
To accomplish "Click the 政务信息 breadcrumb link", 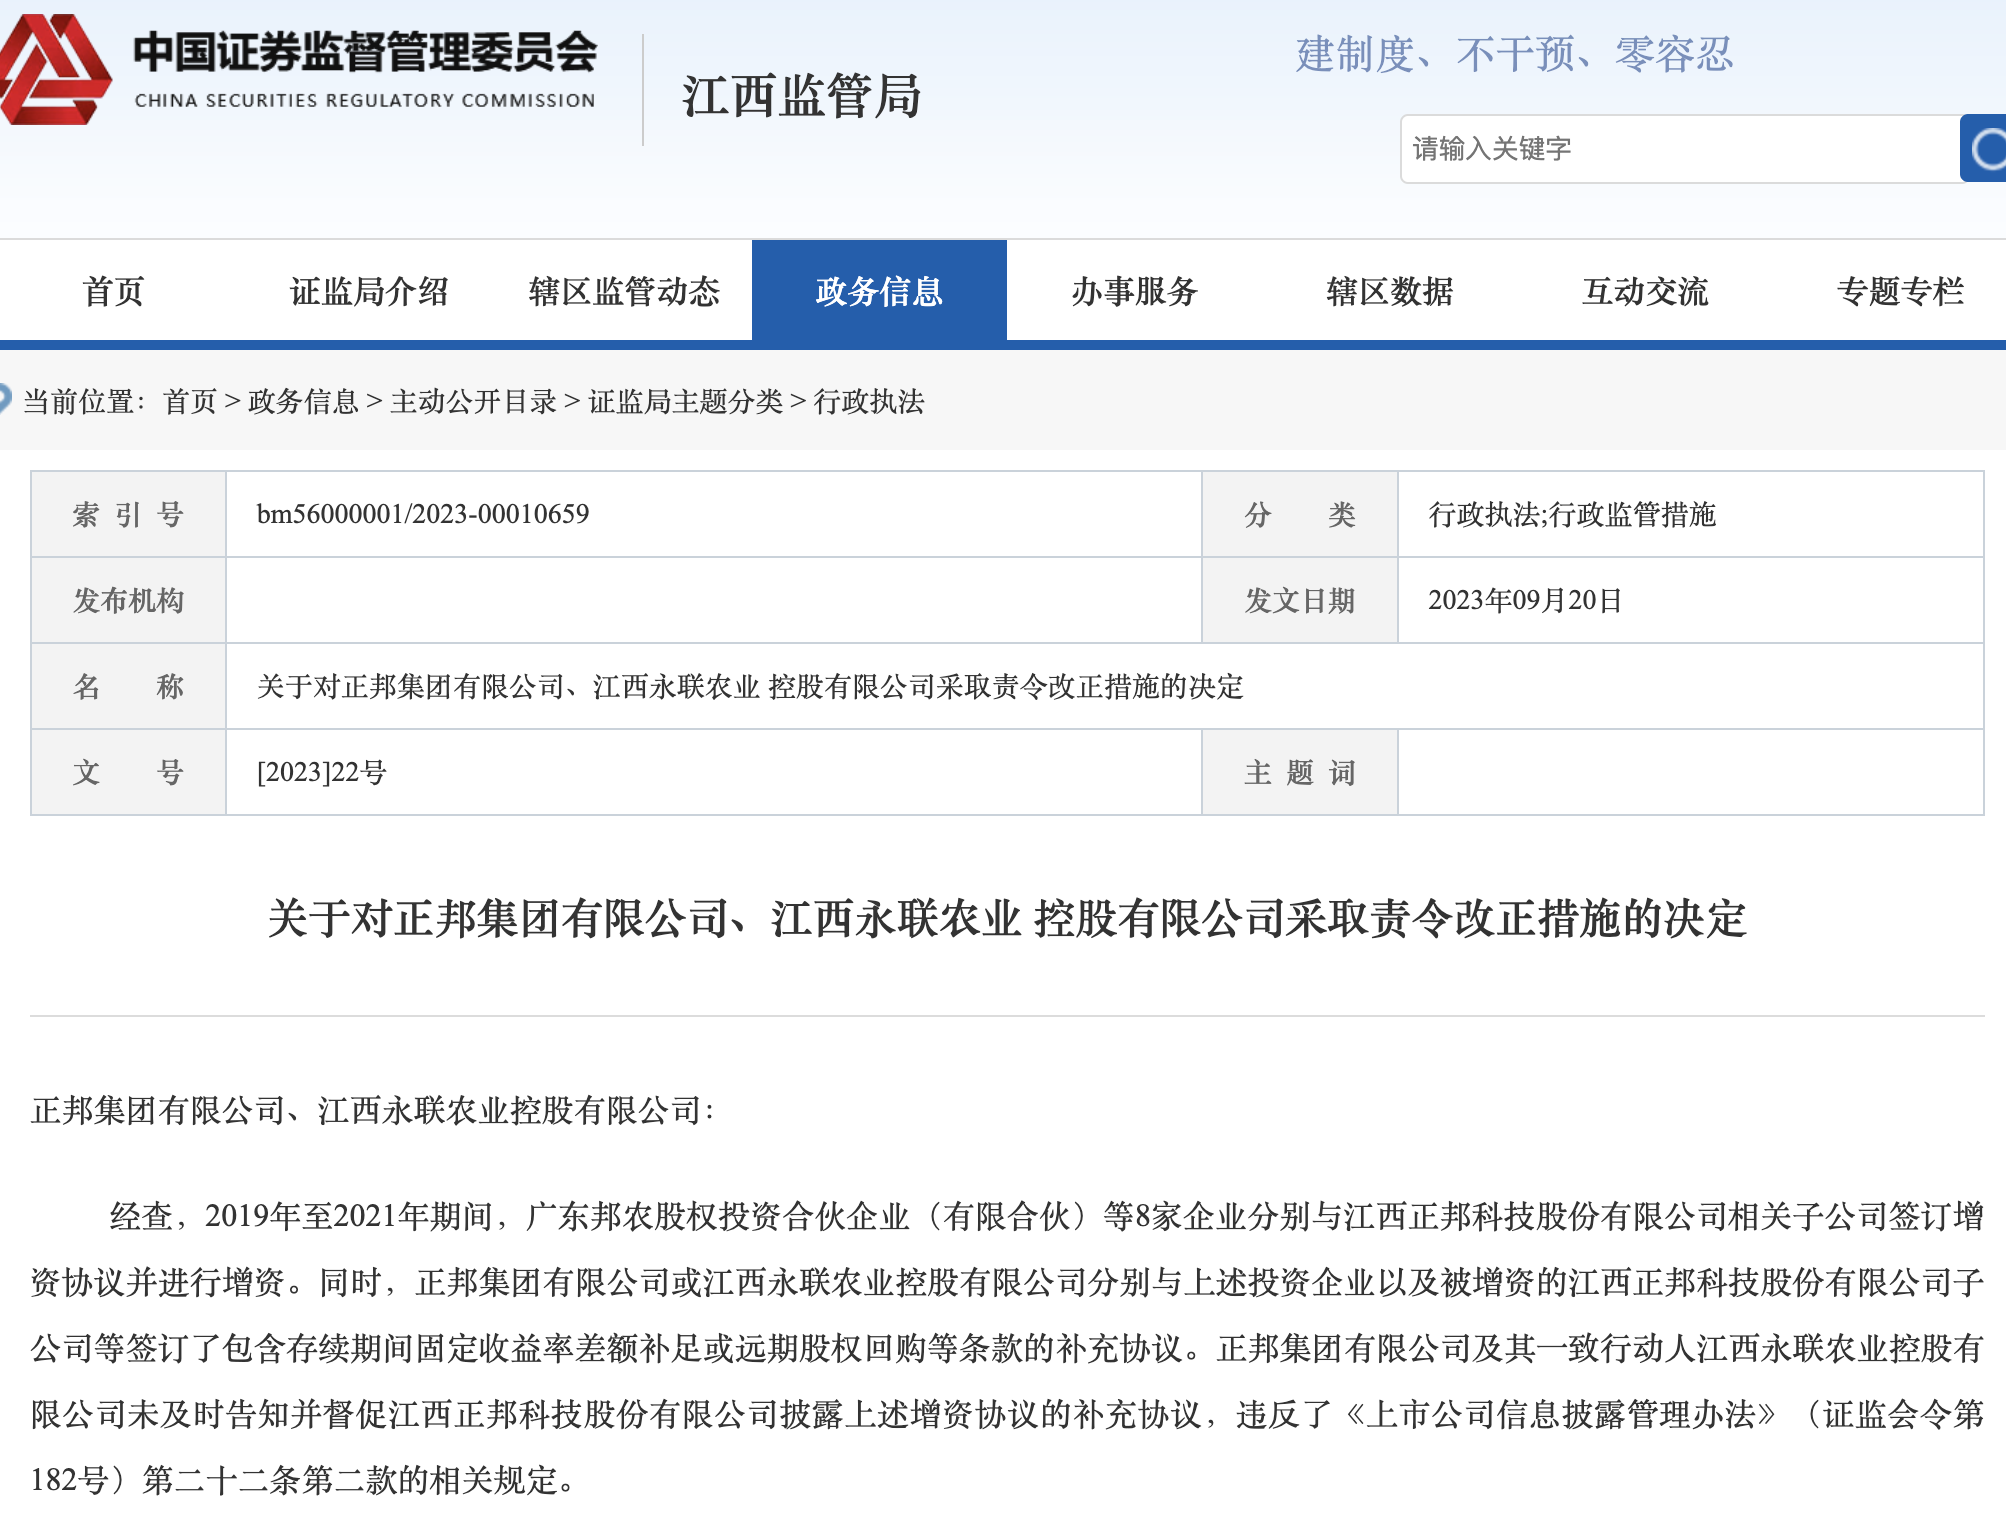I will pos(303,401).
